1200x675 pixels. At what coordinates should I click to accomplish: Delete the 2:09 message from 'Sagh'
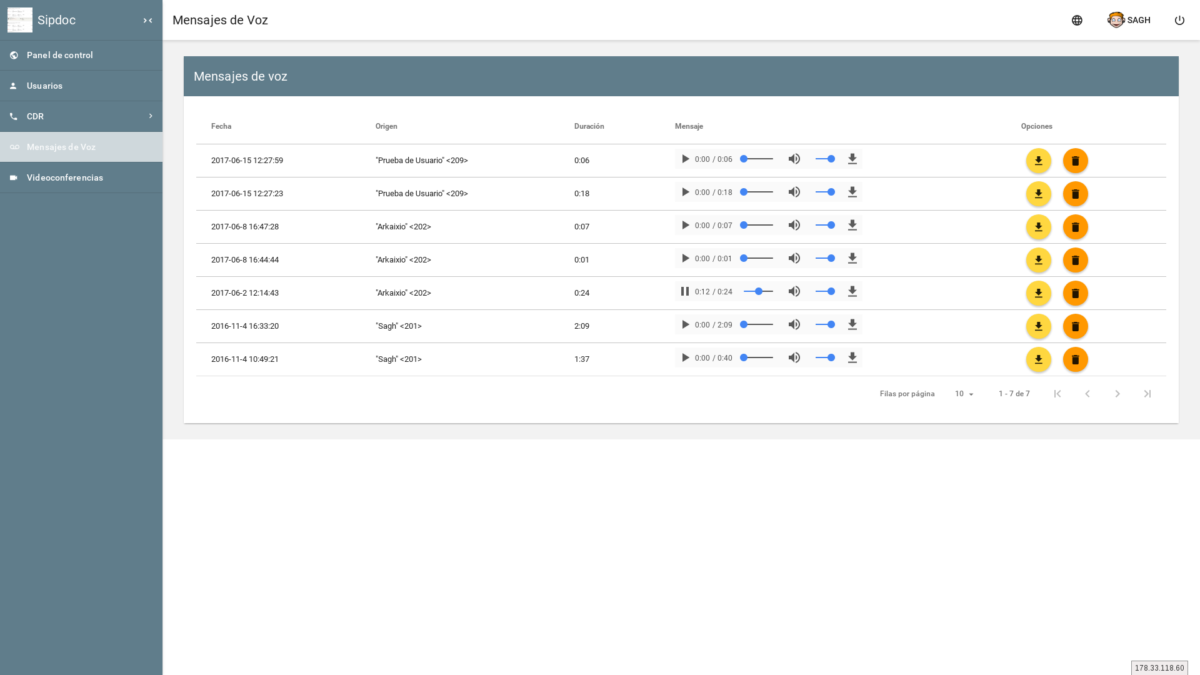point(1075,326)
